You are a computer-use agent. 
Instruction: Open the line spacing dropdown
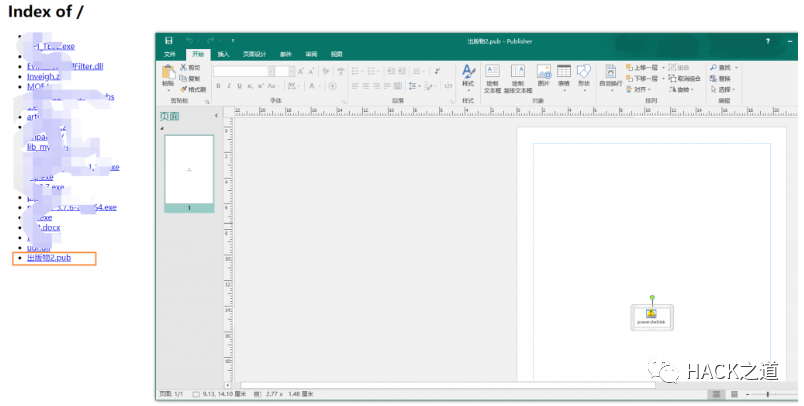[x=414, y=86]
